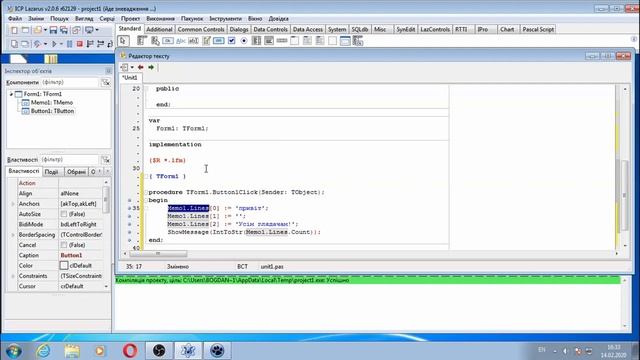Click the editor horizontal scrollbar thumb
This screenshot has width=640, height=360.
(158, 254)
